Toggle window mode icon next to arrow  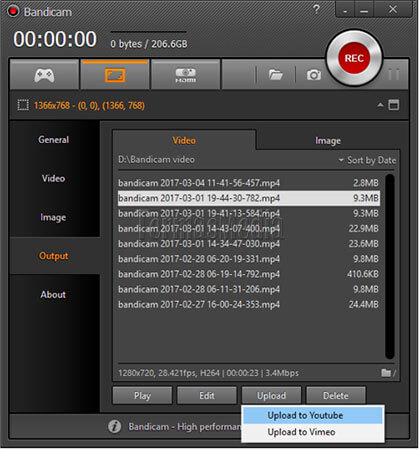(x=394, y=105)
